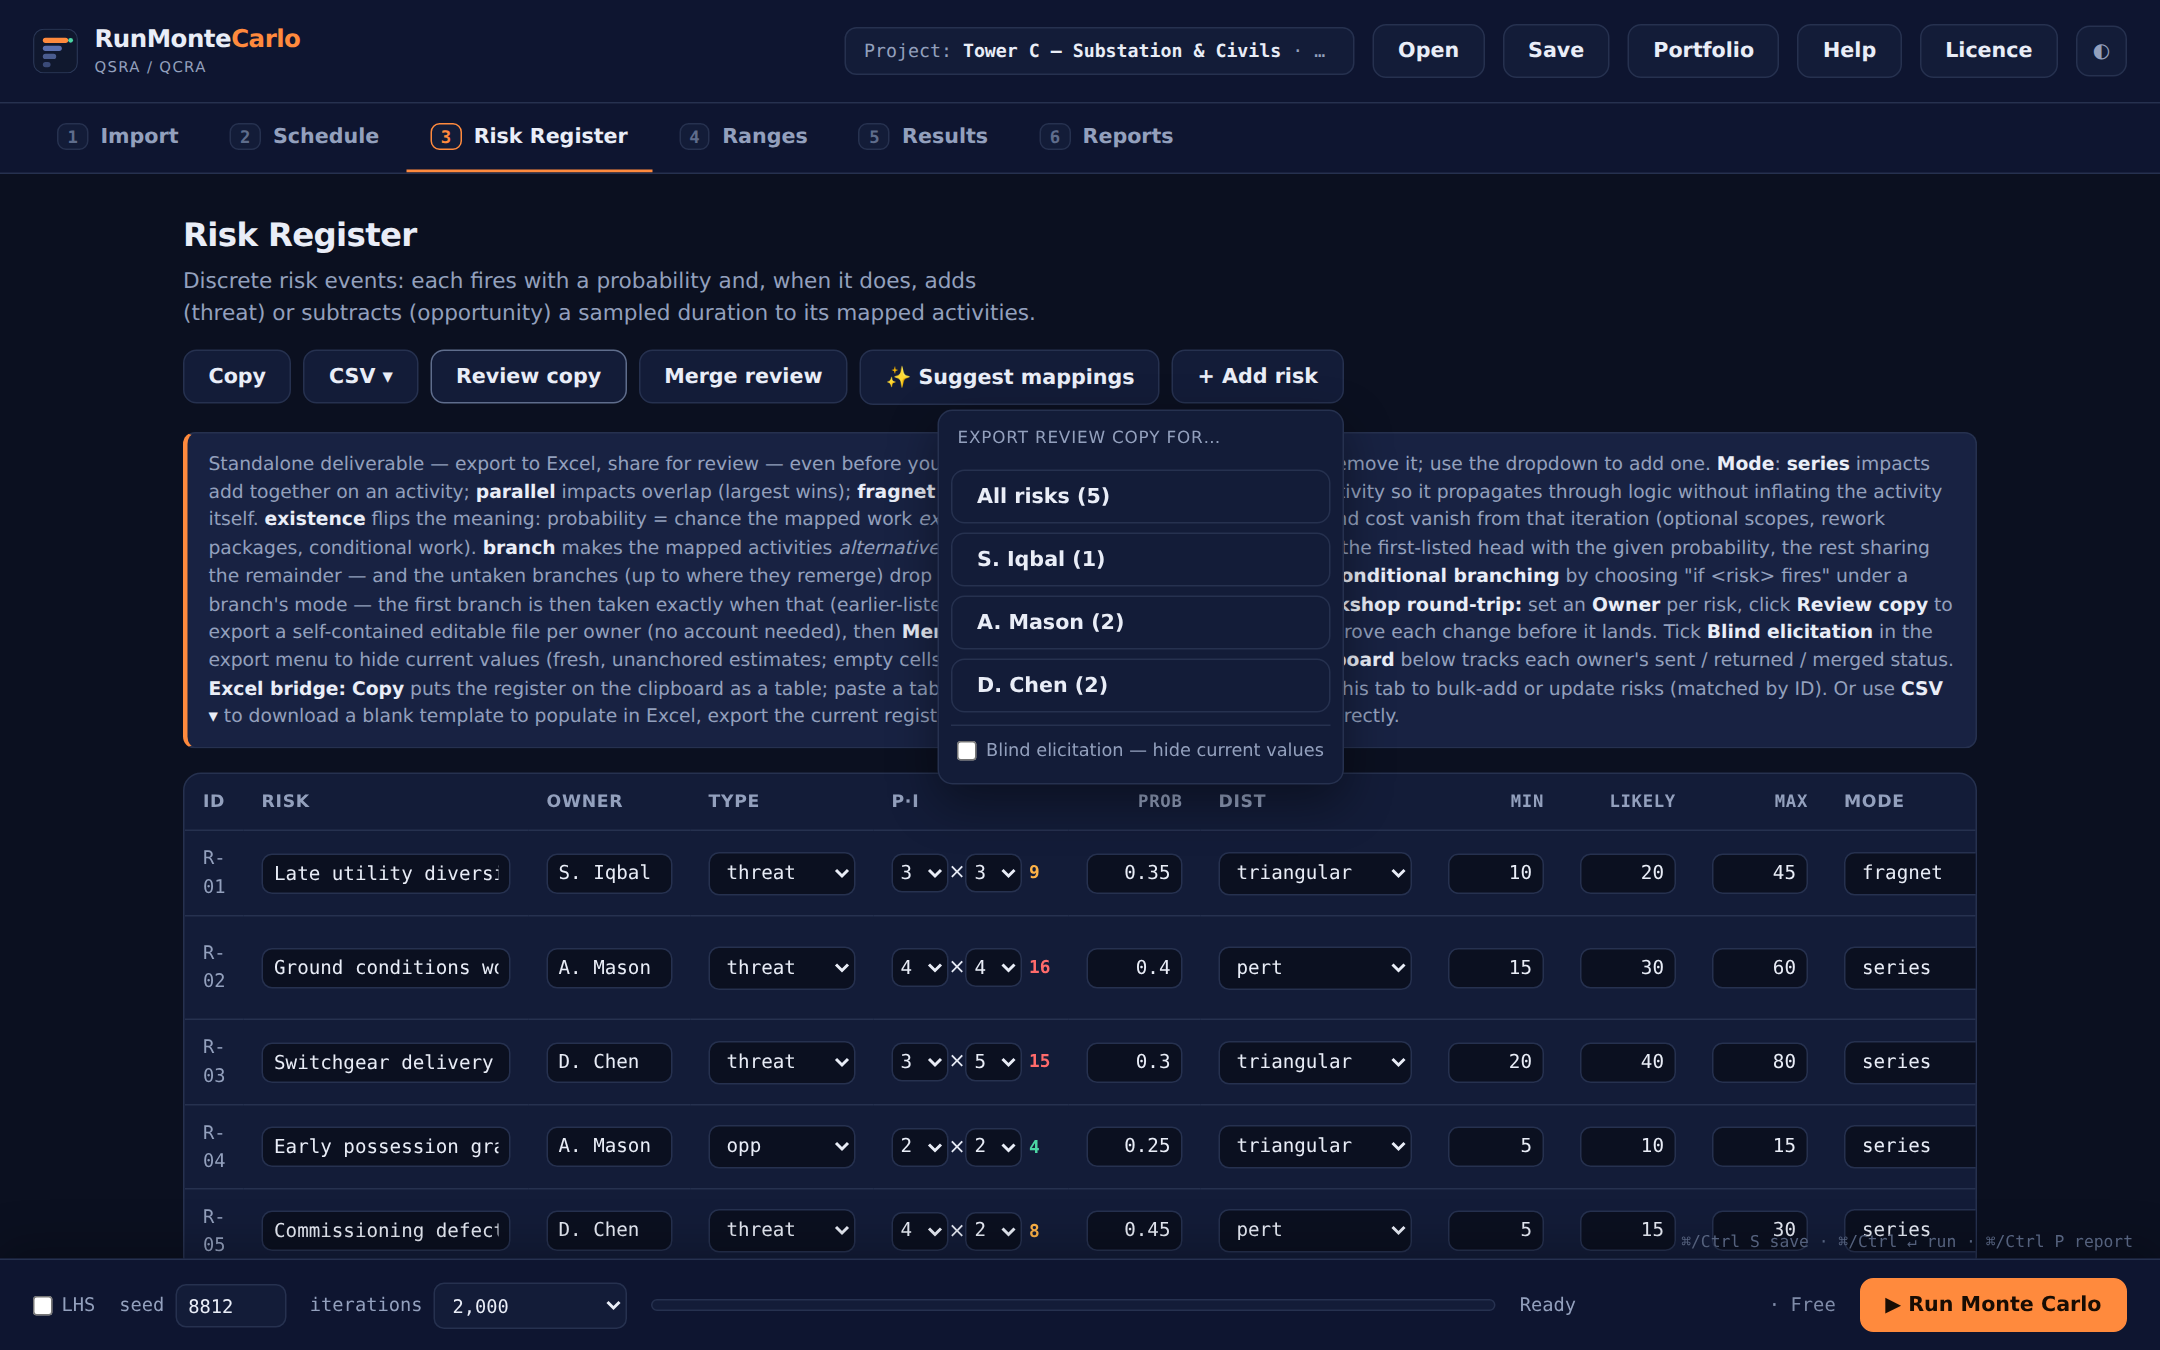Image resolution: width=2160 pixels, height=1350 pixels.
Task: Click the Help button
Action: (x=1849, y=51)
